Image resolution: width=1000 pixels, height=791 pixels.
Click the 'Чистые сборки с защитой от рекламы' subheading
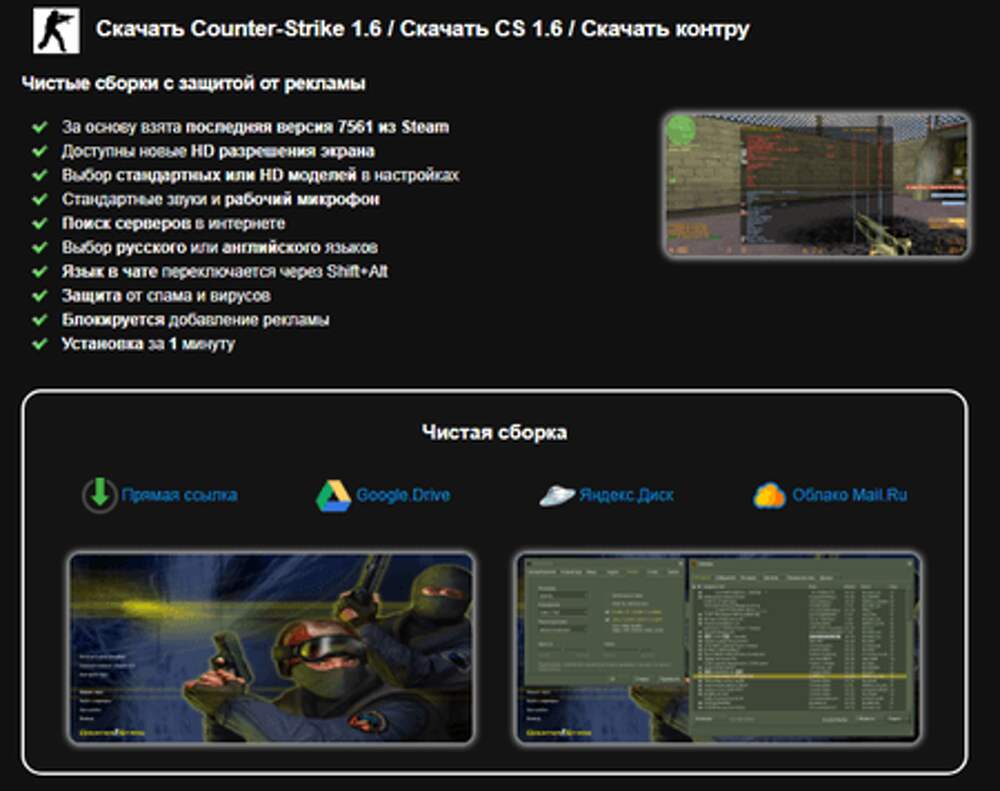193,84
